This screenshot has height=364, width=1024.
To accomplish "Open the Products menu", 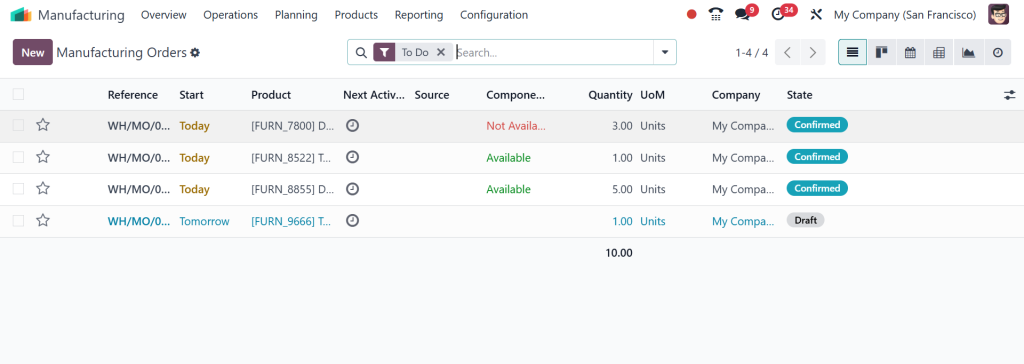I will [356, 14].
